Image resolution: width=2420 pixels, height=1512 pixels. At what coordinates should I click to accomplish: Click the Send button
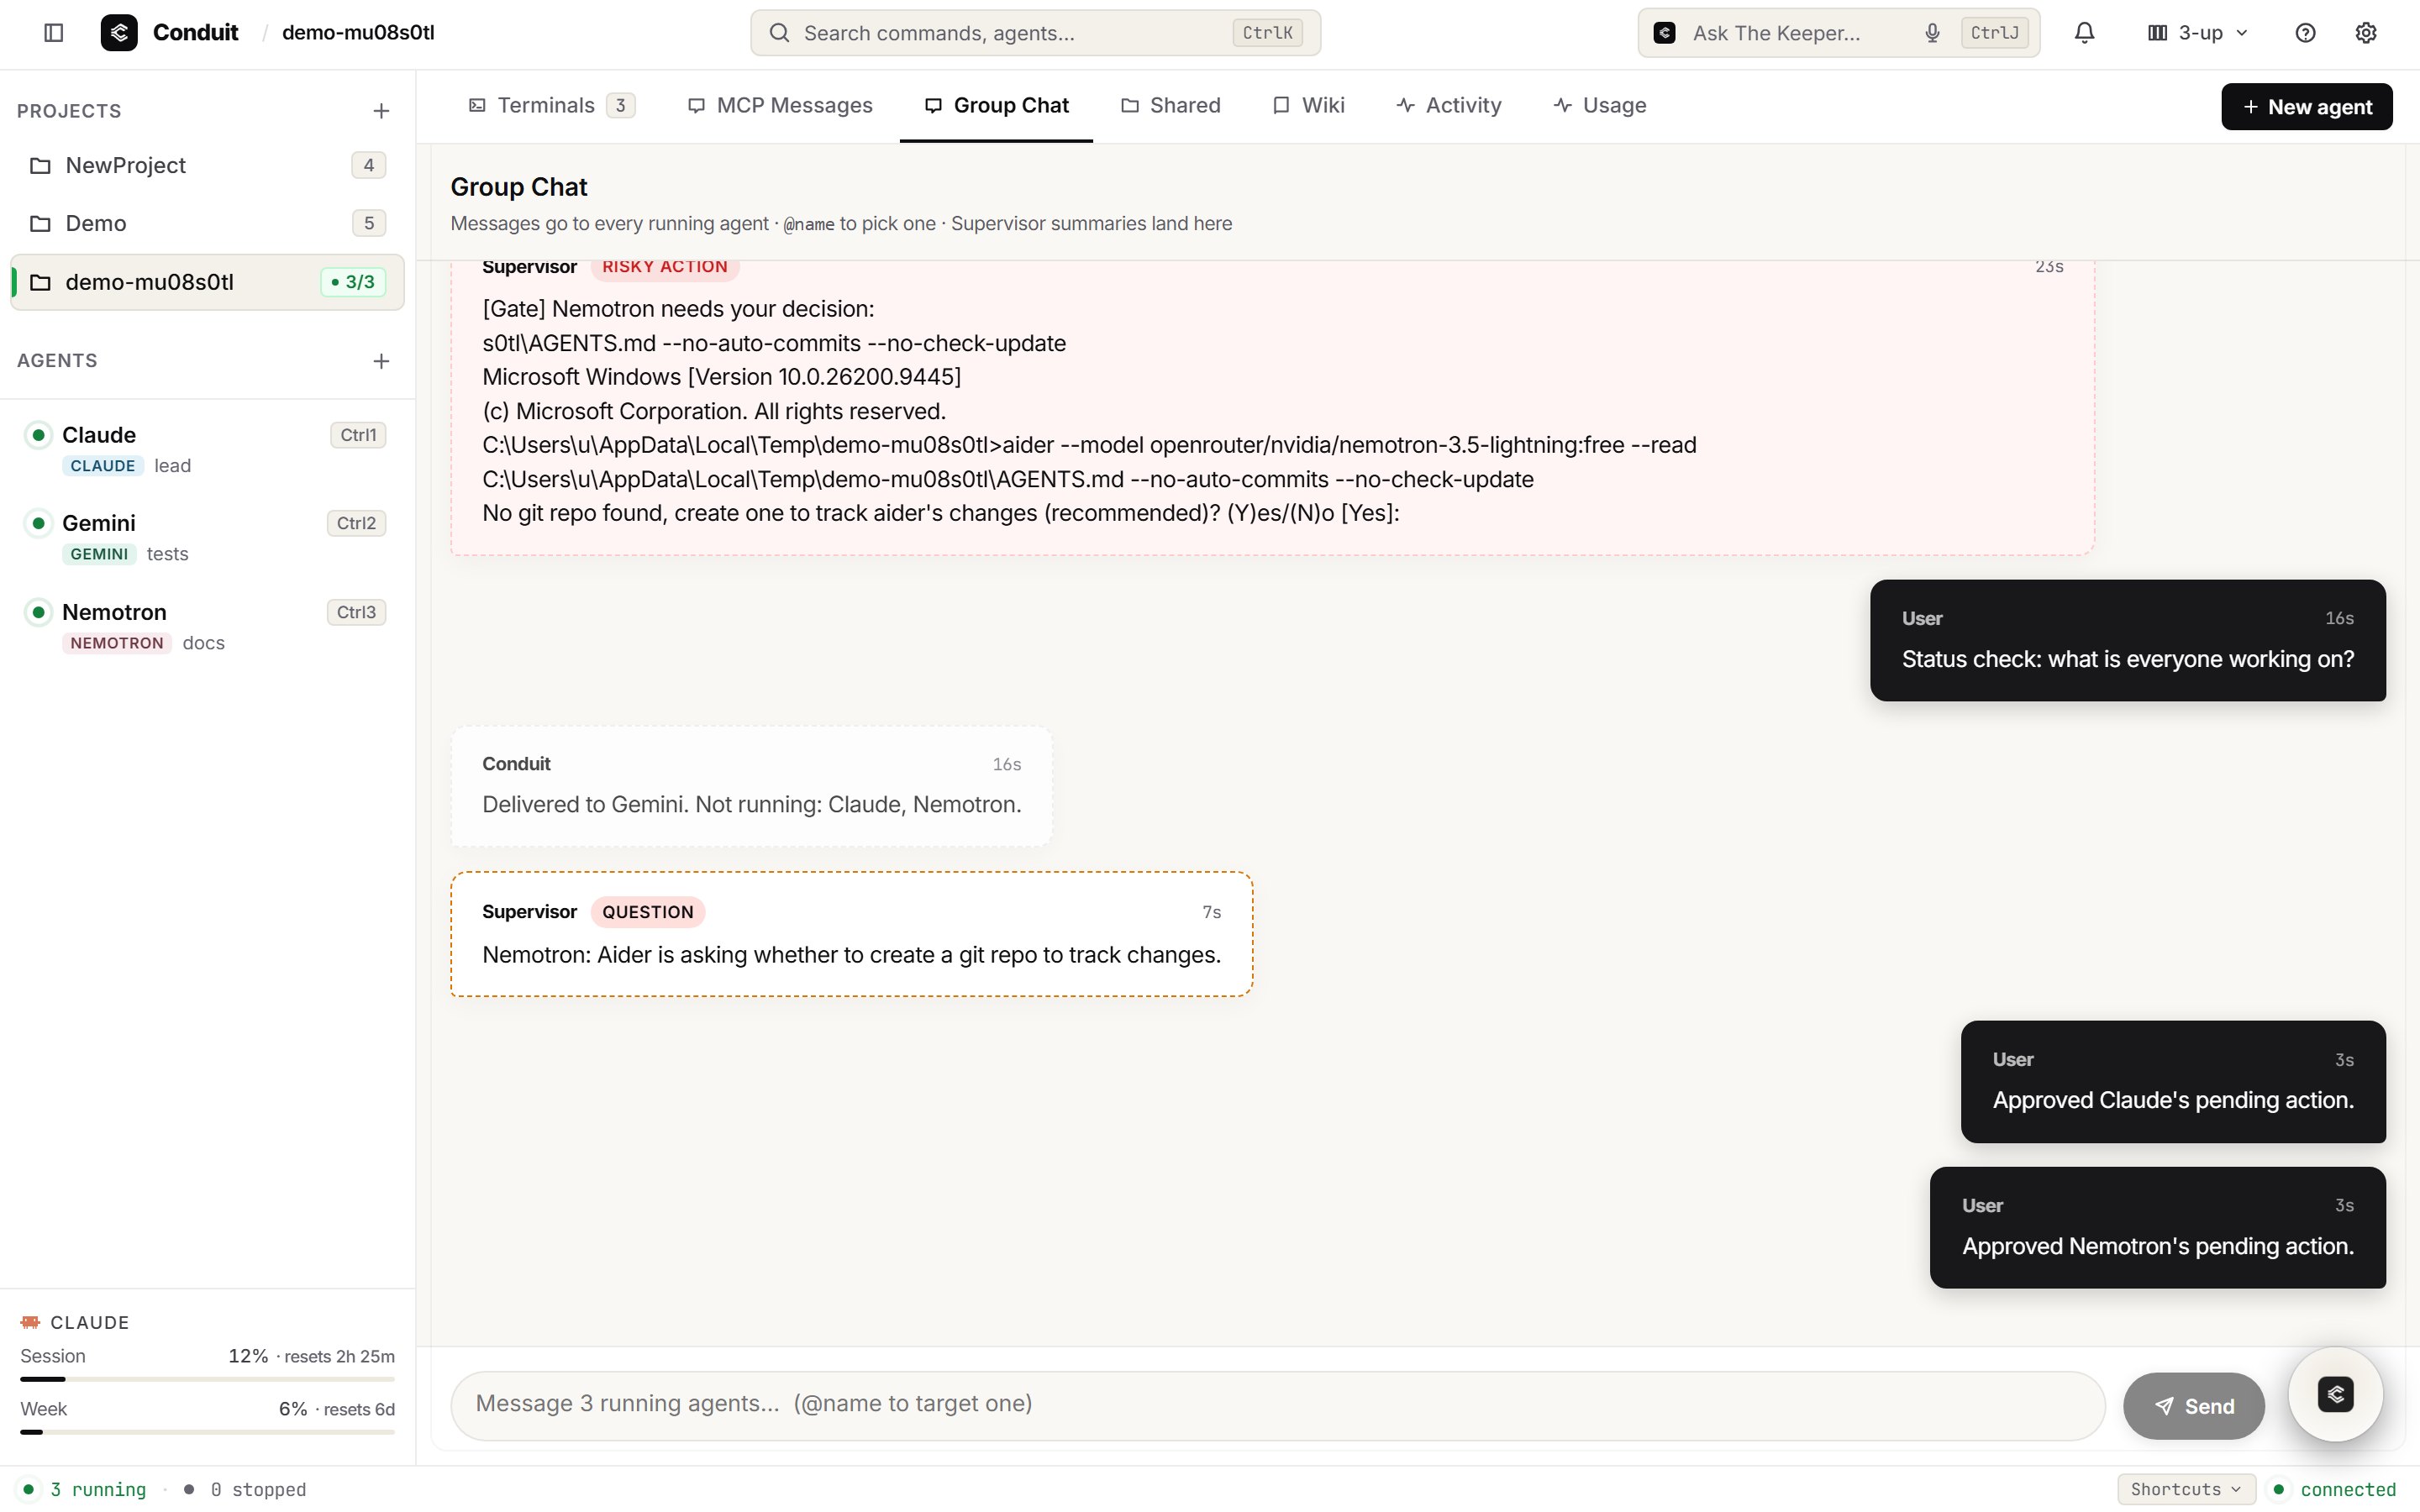point(2193,1407)
